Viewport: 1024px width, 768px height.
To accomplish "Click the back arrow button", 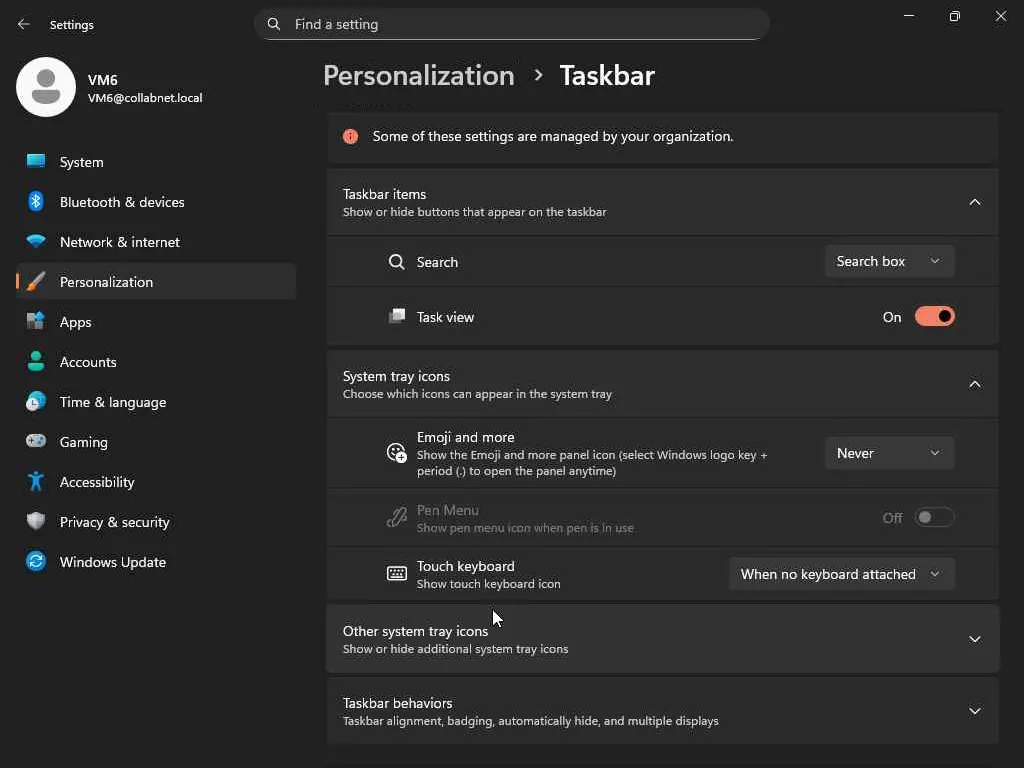I will coord(24,24).
